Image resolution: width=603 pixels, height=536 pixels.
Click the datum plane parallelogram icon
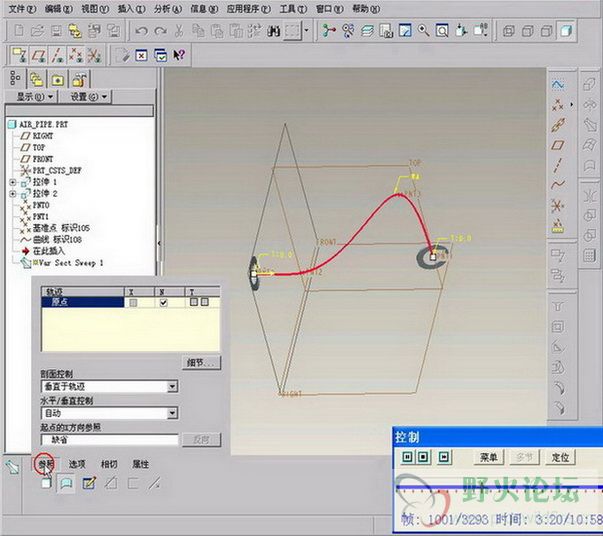pos(558,145)
